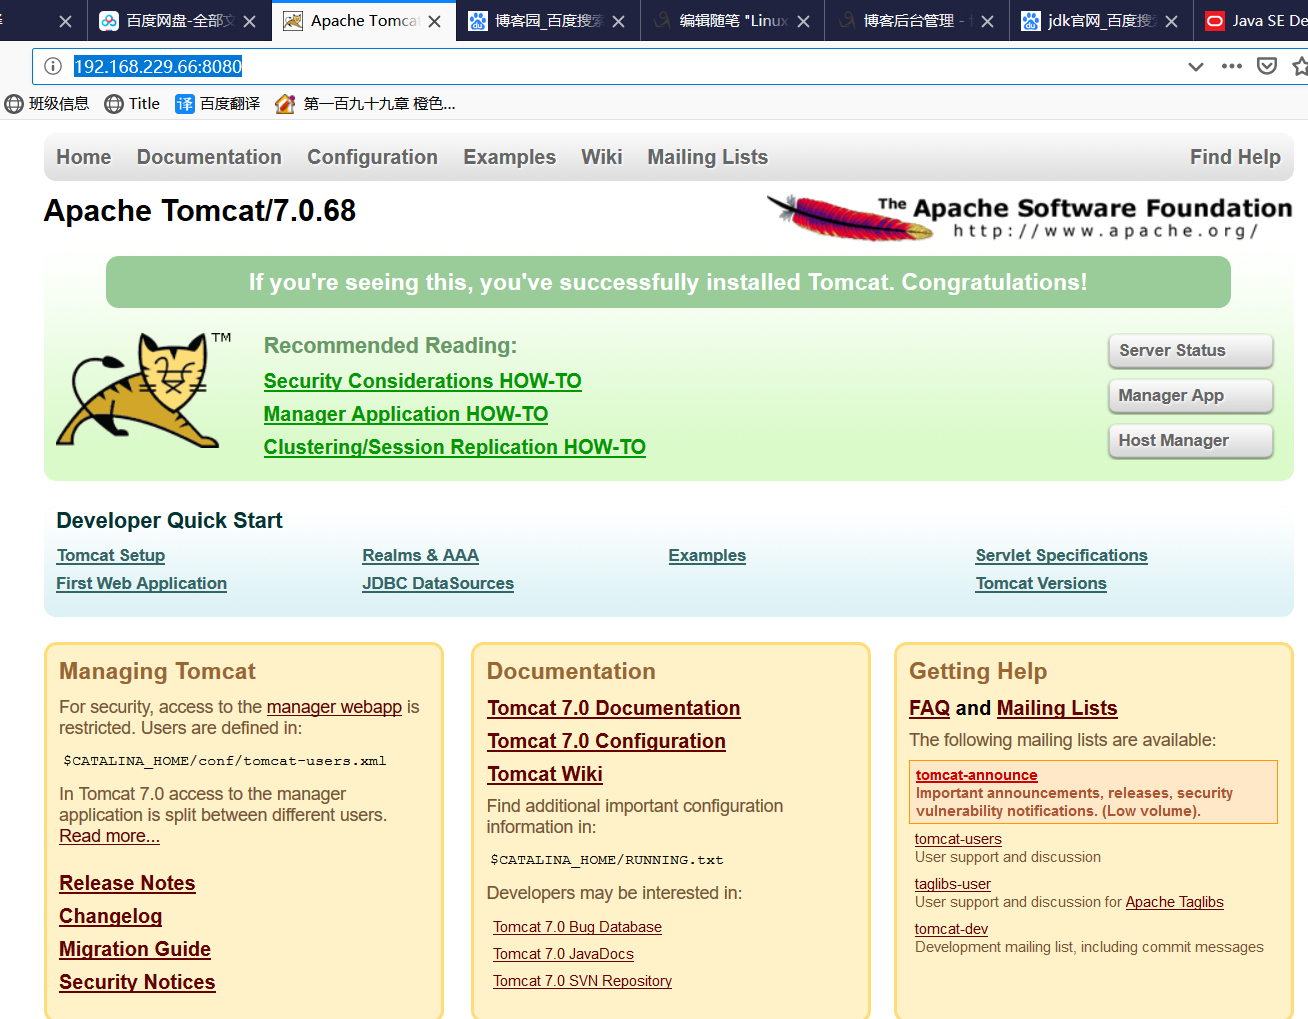Open Mailing Lists in Tomcat nav bar
This screenshot has width=1308, height=1019.
tap(707, 157)
